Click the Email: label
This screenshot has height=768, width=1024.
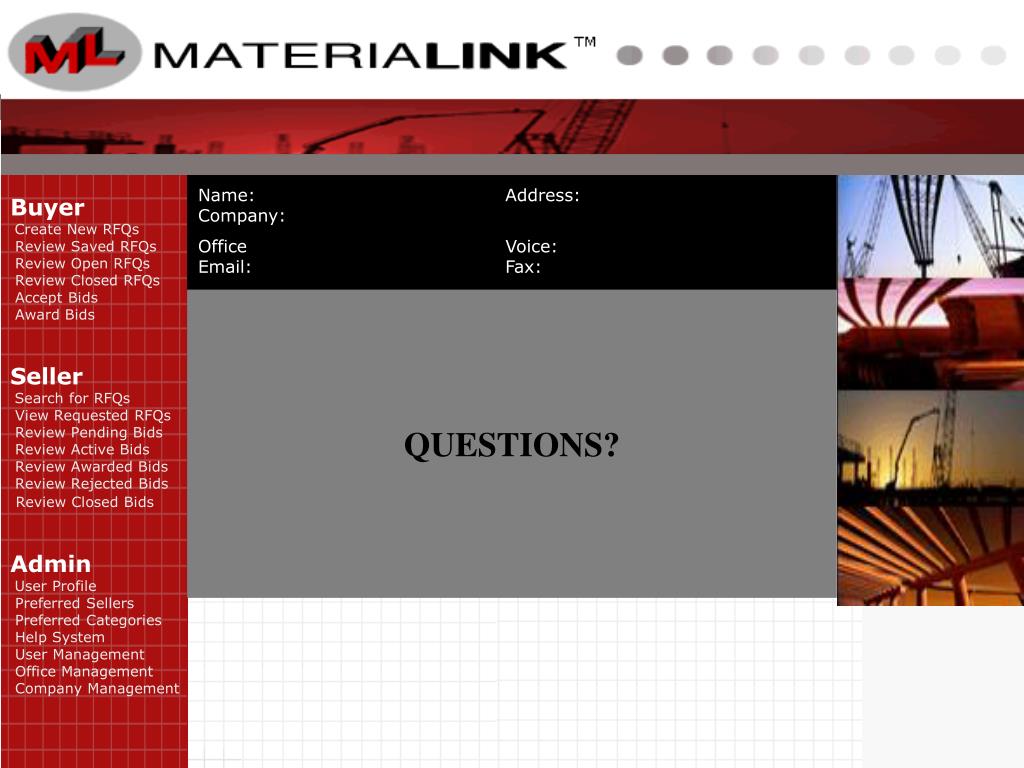point(224,267)
